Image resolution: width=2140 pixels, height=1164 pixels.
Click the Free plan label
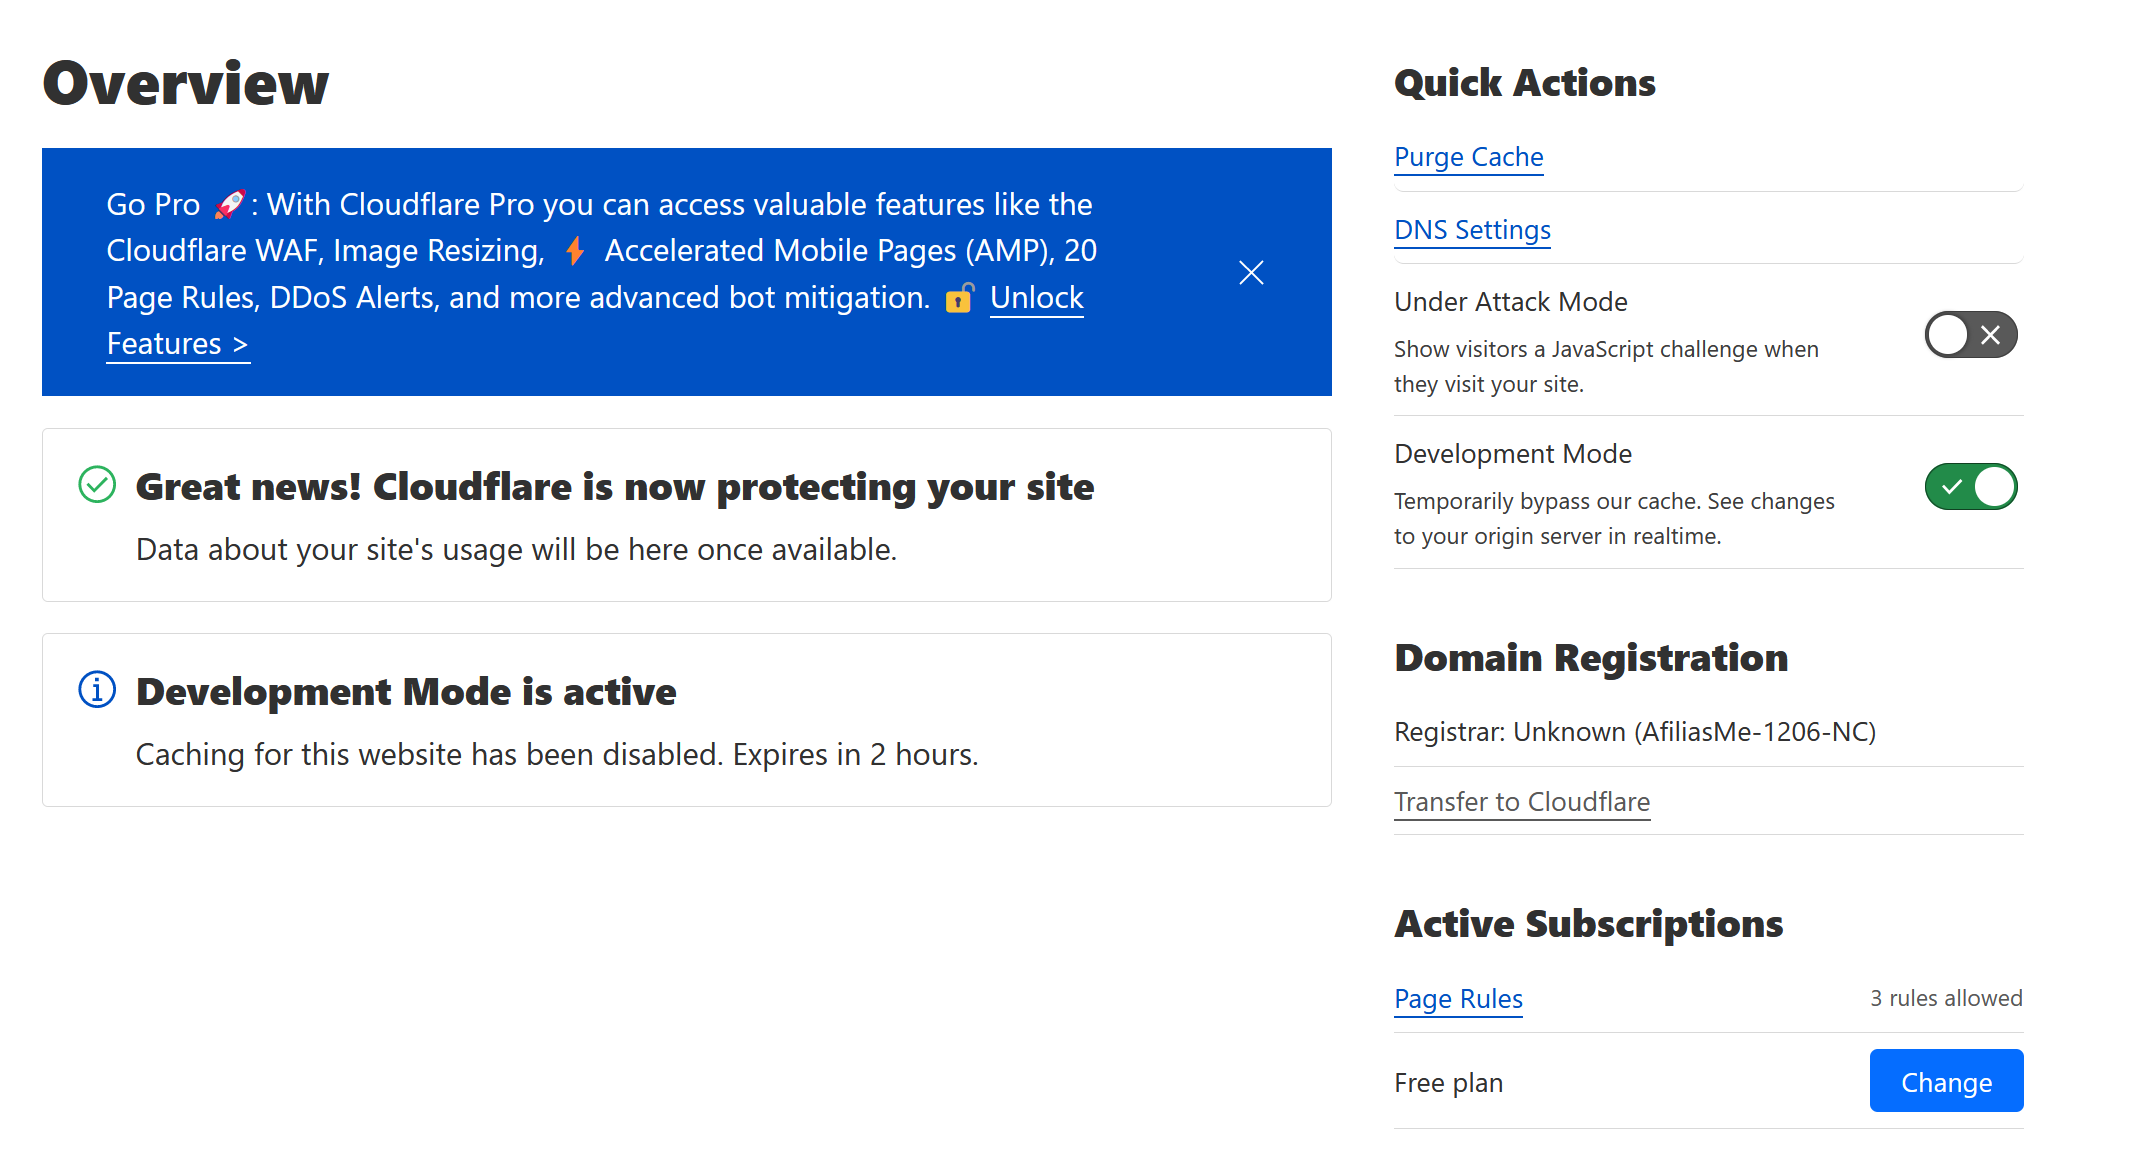pyautogui.click(x=1448, y=1083)
